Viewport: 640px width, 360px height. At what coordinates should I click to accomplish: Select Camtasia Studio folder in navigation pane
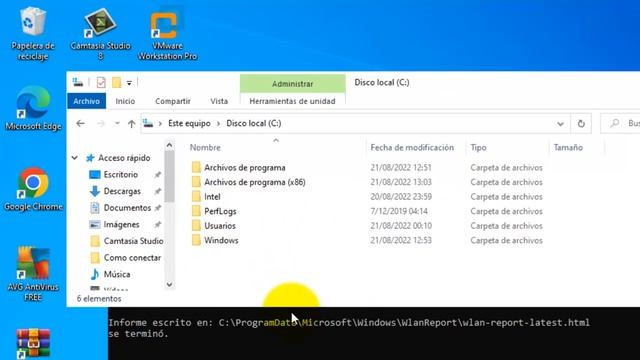tap(133, 241)
